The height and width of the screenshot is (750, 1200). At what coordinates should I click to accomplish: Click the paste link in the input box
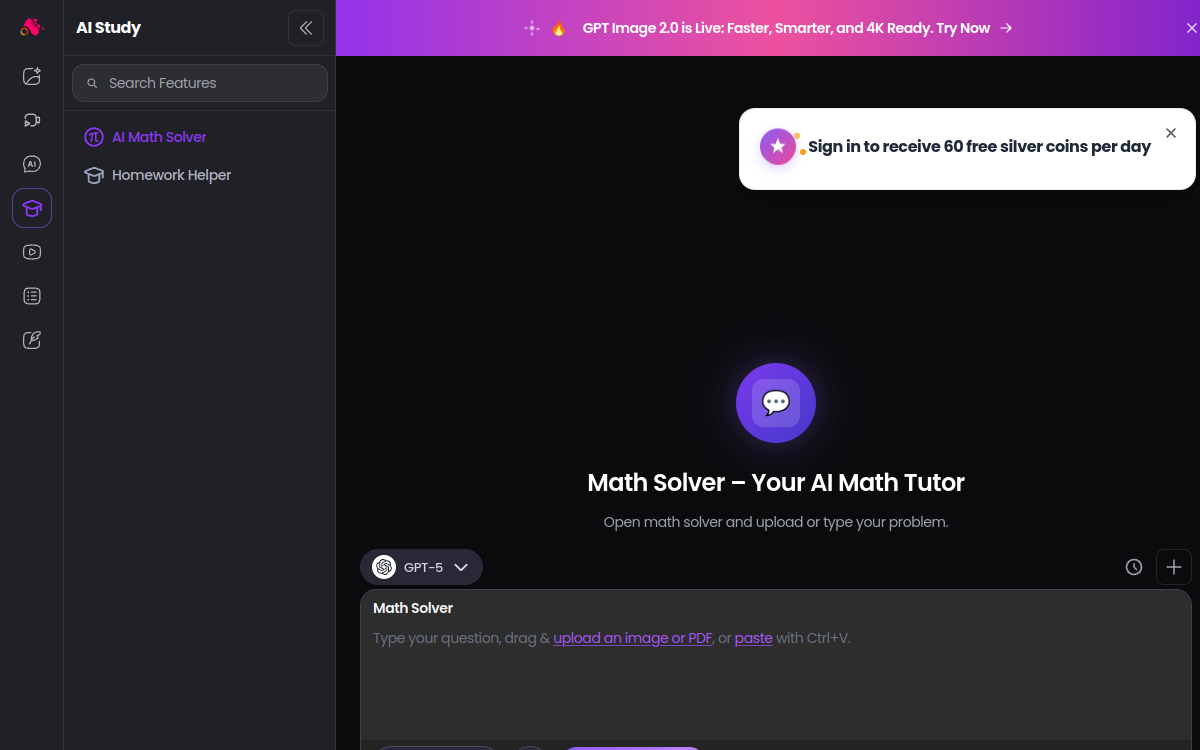753,638
